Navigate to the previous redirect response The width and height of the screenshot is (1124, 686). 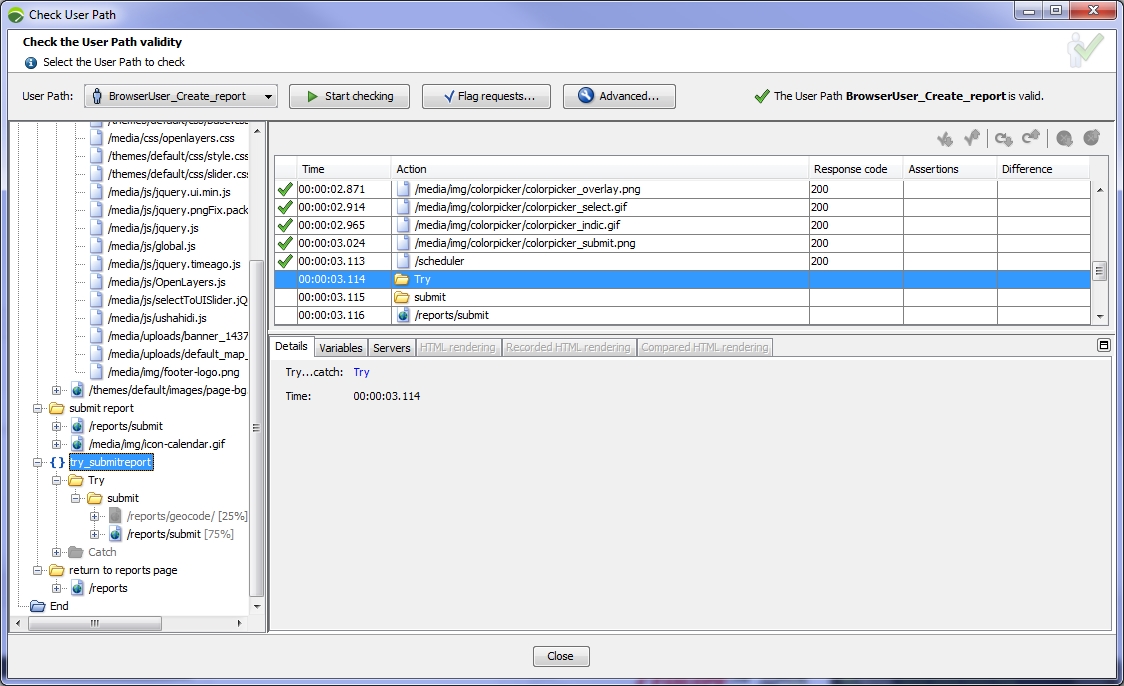coord(1030,138)
